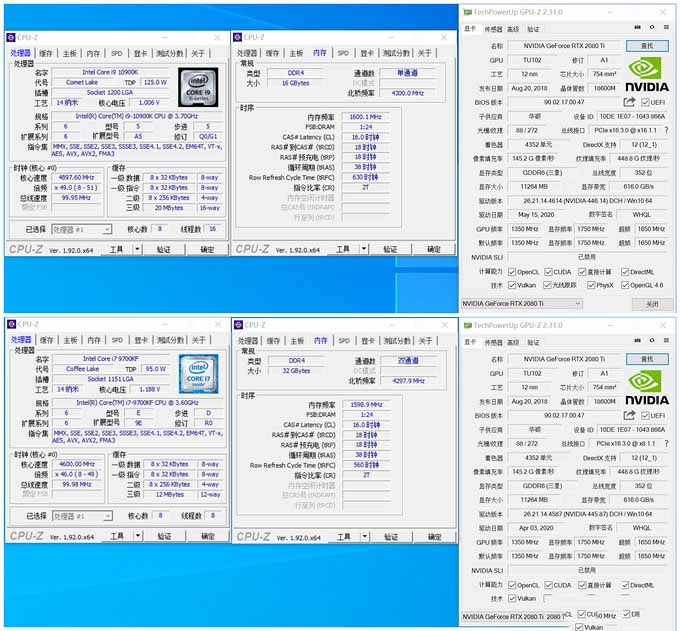Toggle the PhysX checkbox in driver 446.14 GPU-Z
Viewport: 680px width, 631px height.
[590, 285]
